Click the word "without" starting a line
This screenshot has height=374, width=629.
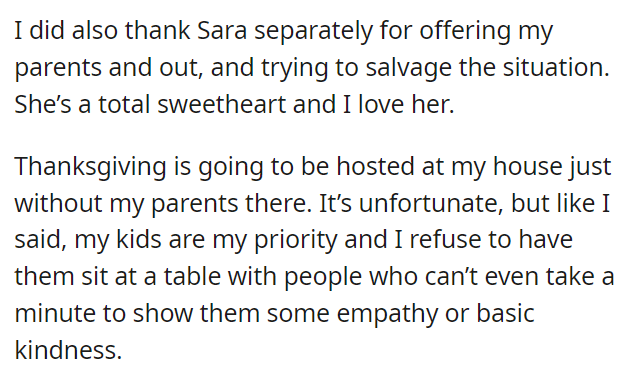coord(58,203)
